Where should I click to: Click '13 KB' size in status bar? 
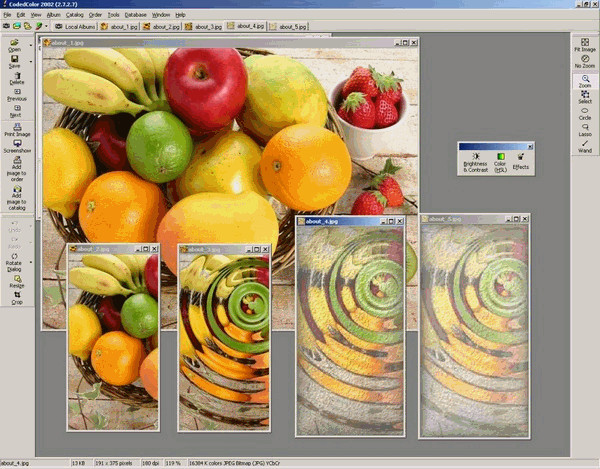point(78,463)
